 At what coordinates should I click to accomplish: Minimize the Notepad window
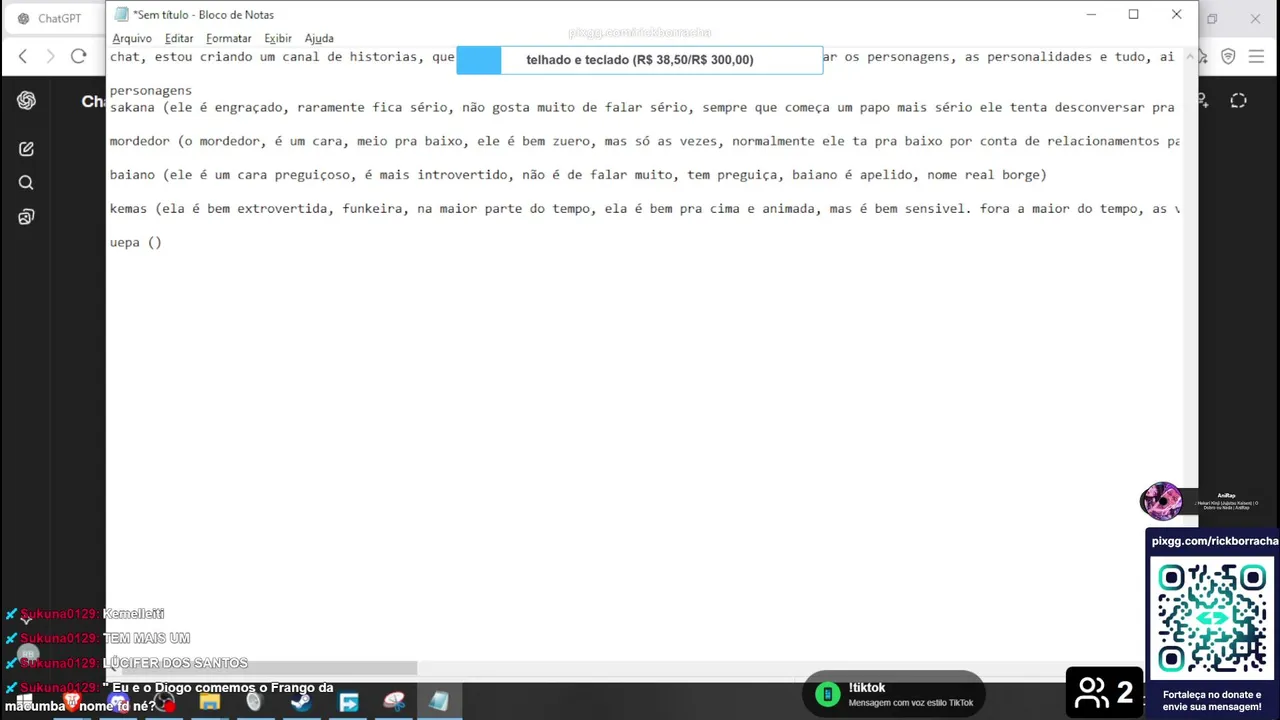pos(1091,14)
